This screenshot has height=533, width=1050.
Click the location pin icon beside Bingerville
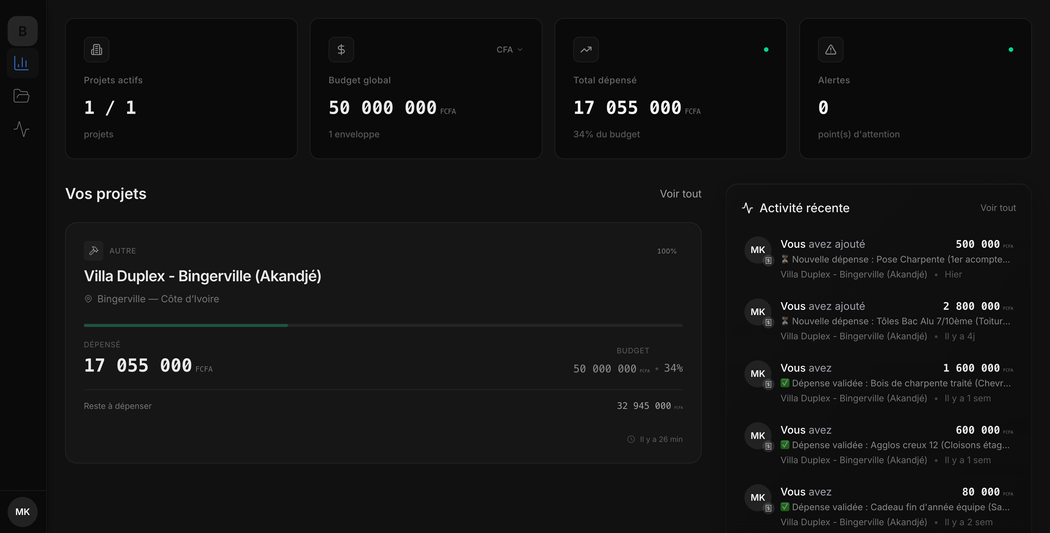pos(88,299)
